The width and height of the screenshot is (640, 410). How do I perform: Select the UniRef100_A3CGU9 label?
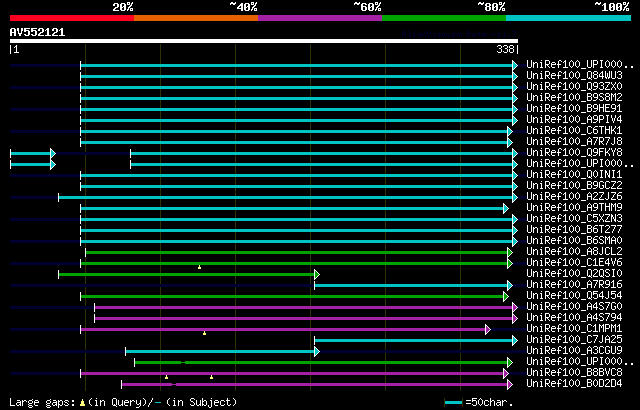click(574, 351)
